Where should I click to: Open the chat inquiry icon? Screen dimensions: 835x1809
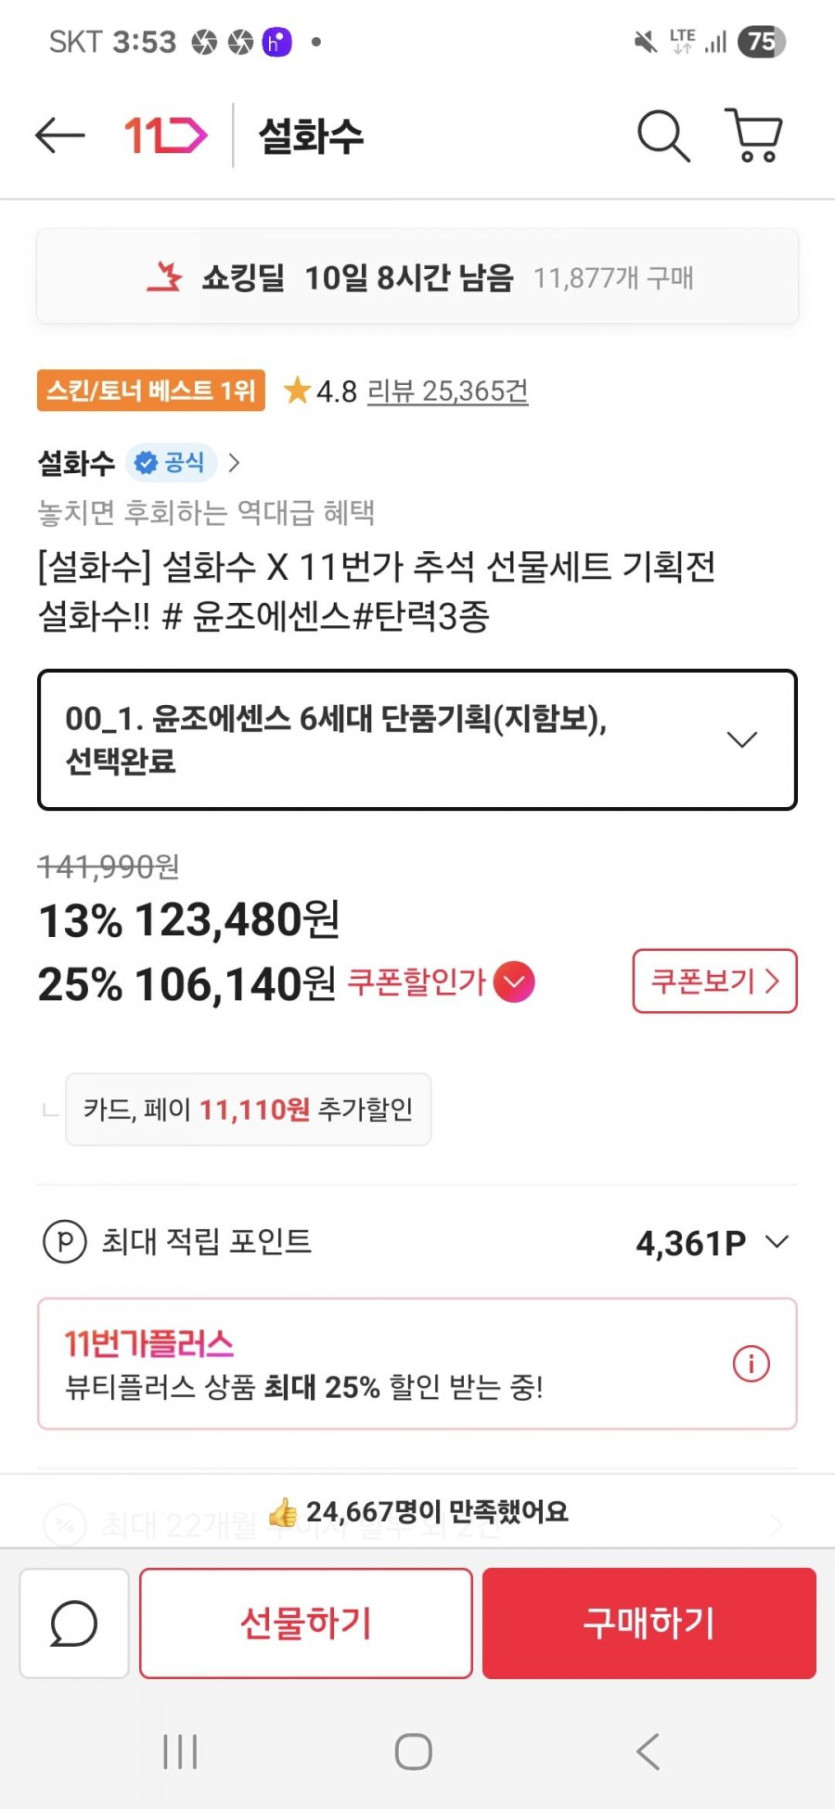point(74,1622)
